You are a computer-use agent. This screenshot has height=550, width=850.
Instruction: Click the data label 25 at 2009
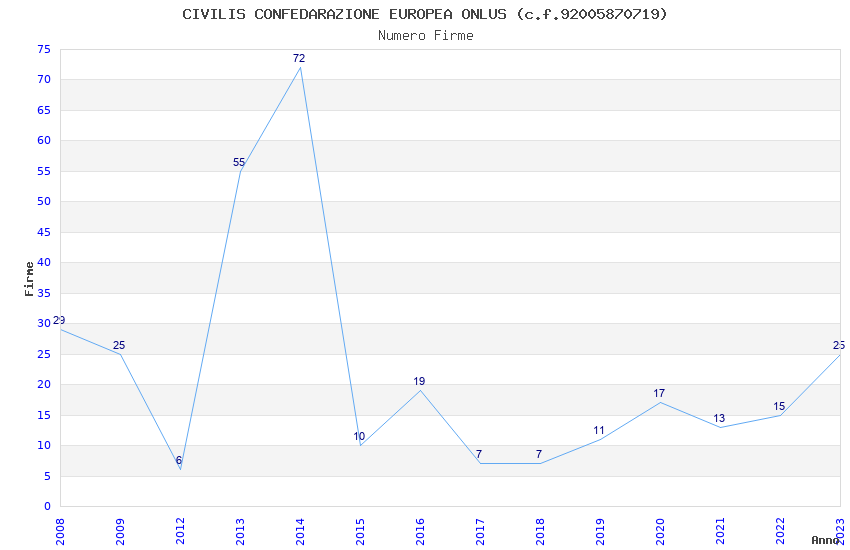(x=119, y=346)
